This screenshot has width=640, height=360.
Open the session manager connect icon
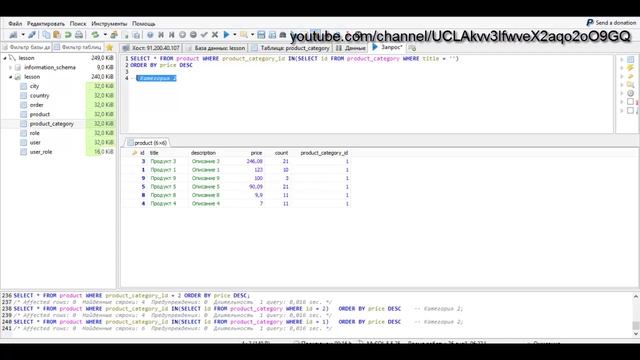(13, 35)
